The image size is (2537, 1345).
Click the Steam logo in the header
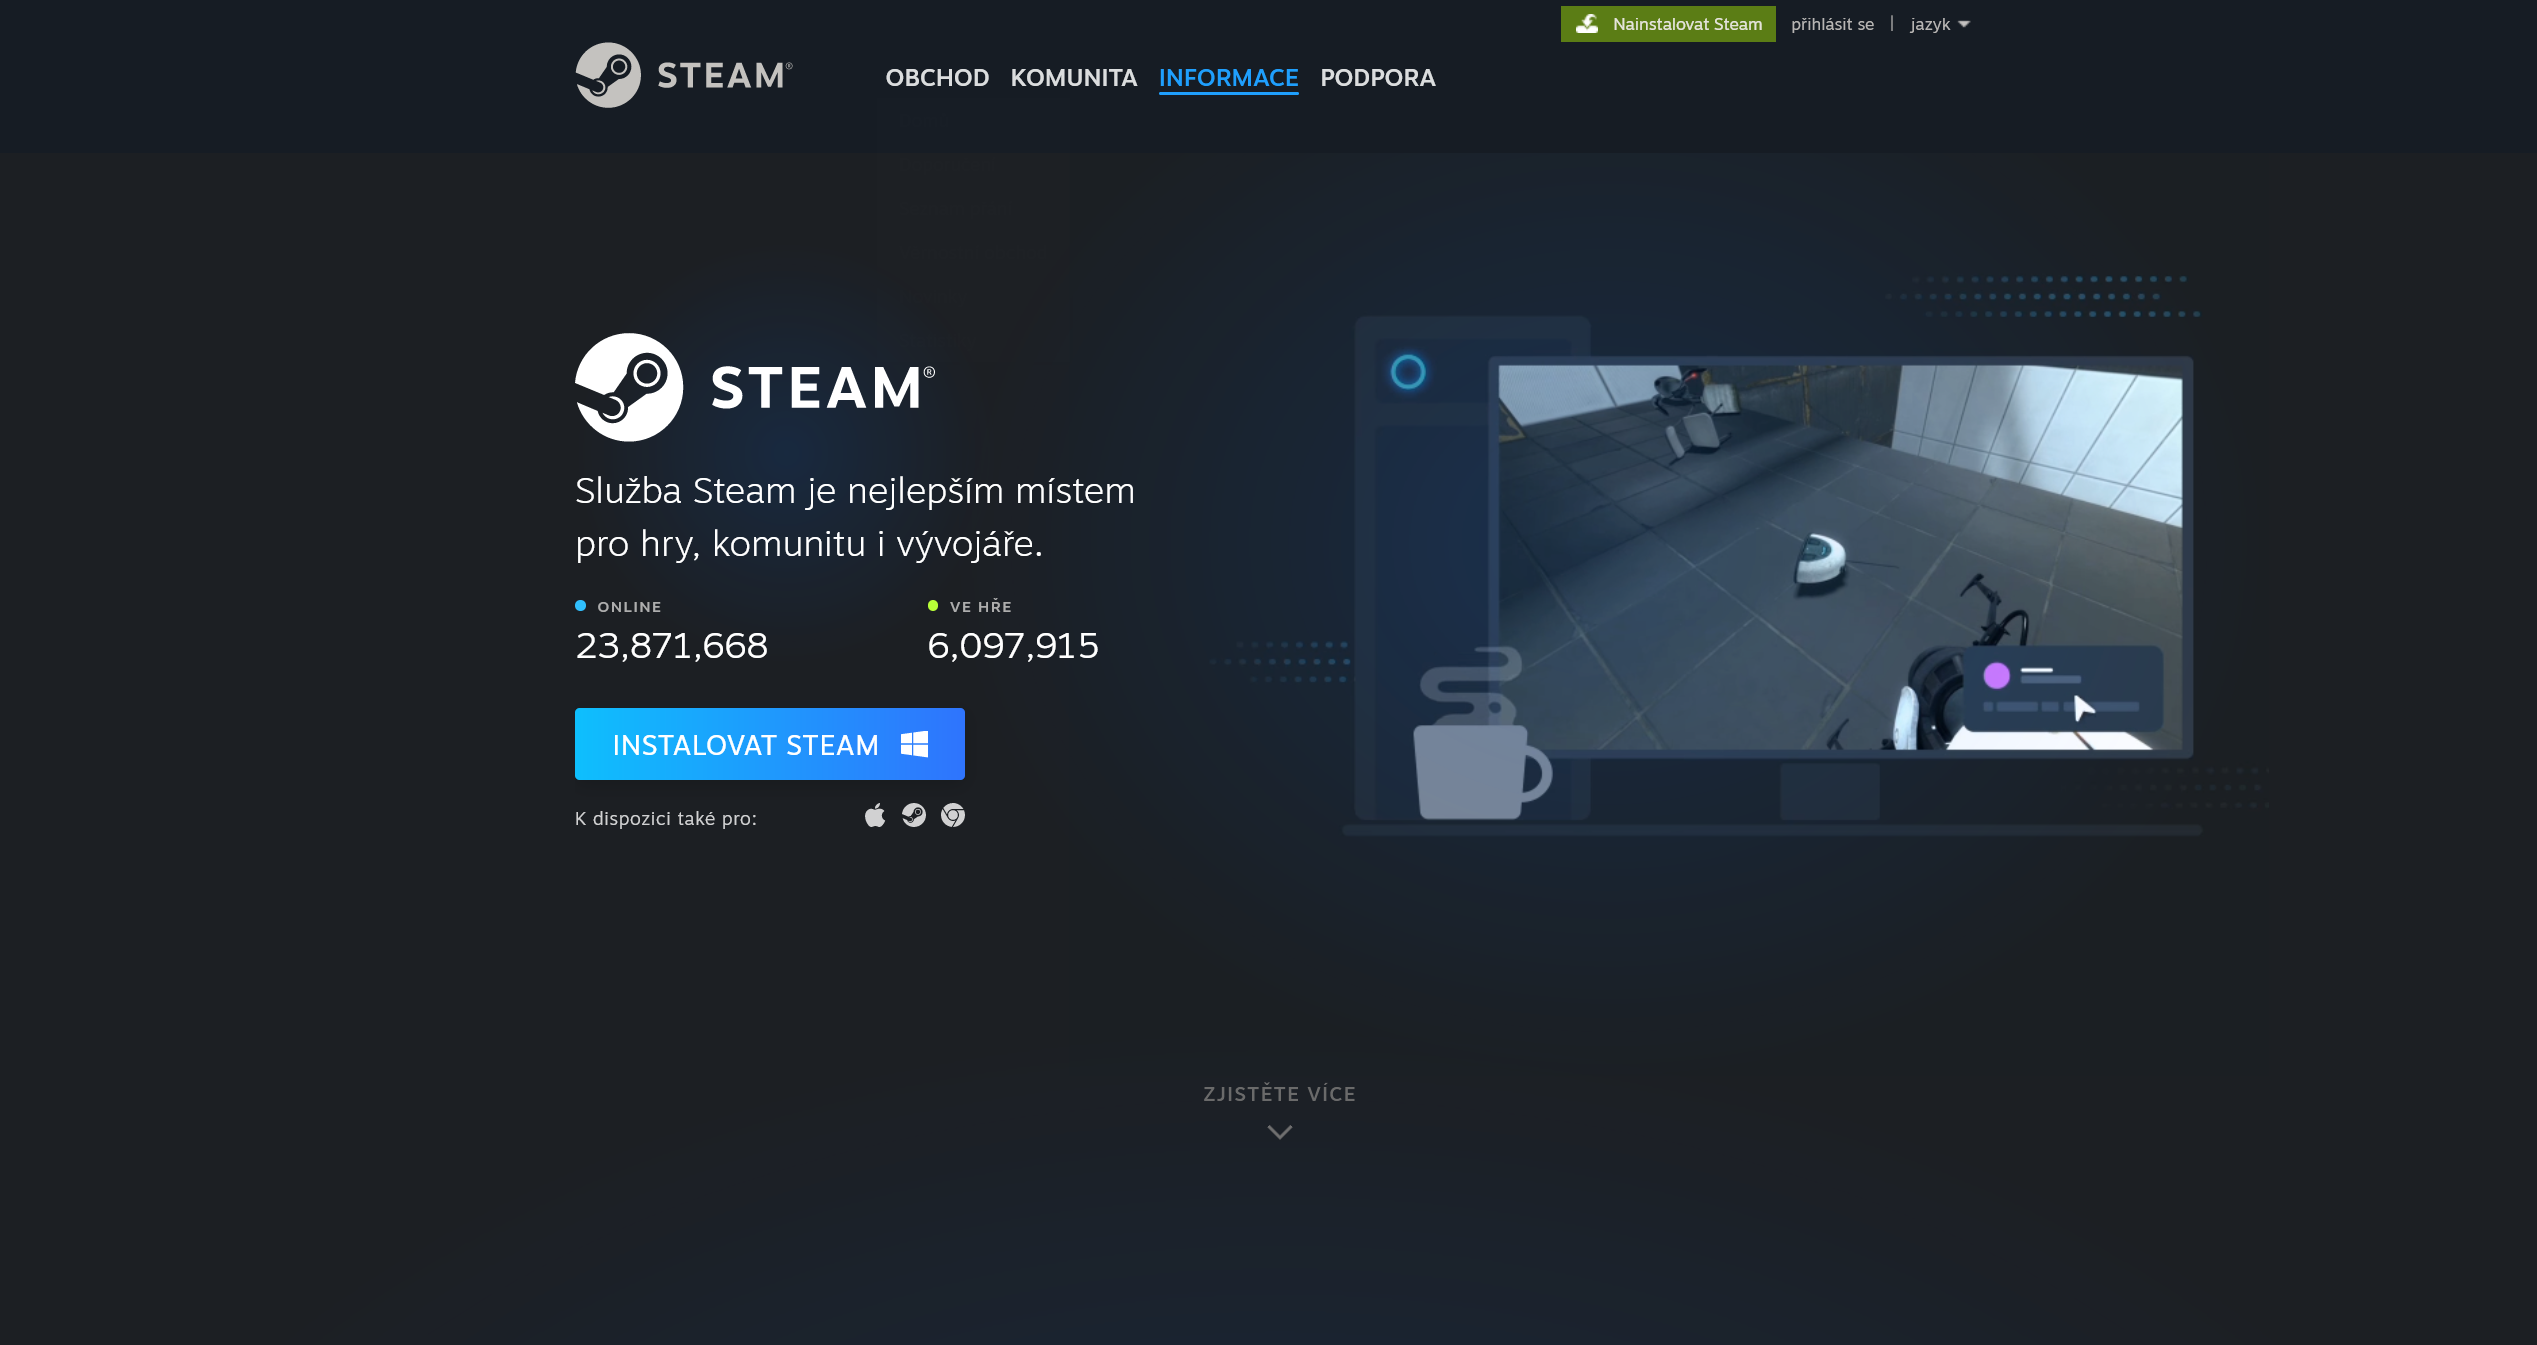(684, 75)
